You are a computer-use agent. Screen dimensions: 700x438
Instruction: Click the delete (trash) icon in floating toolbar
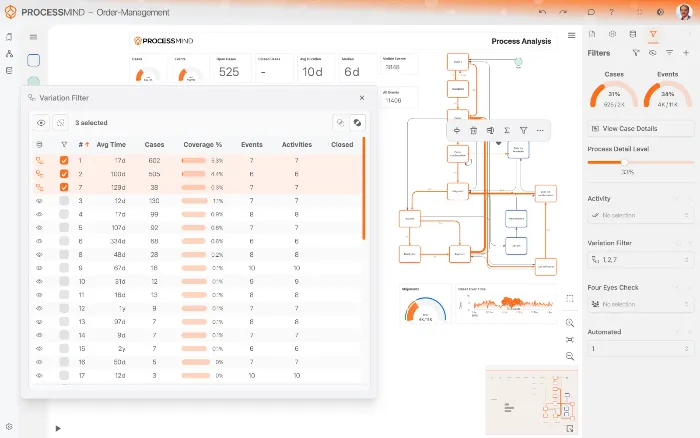473,130
